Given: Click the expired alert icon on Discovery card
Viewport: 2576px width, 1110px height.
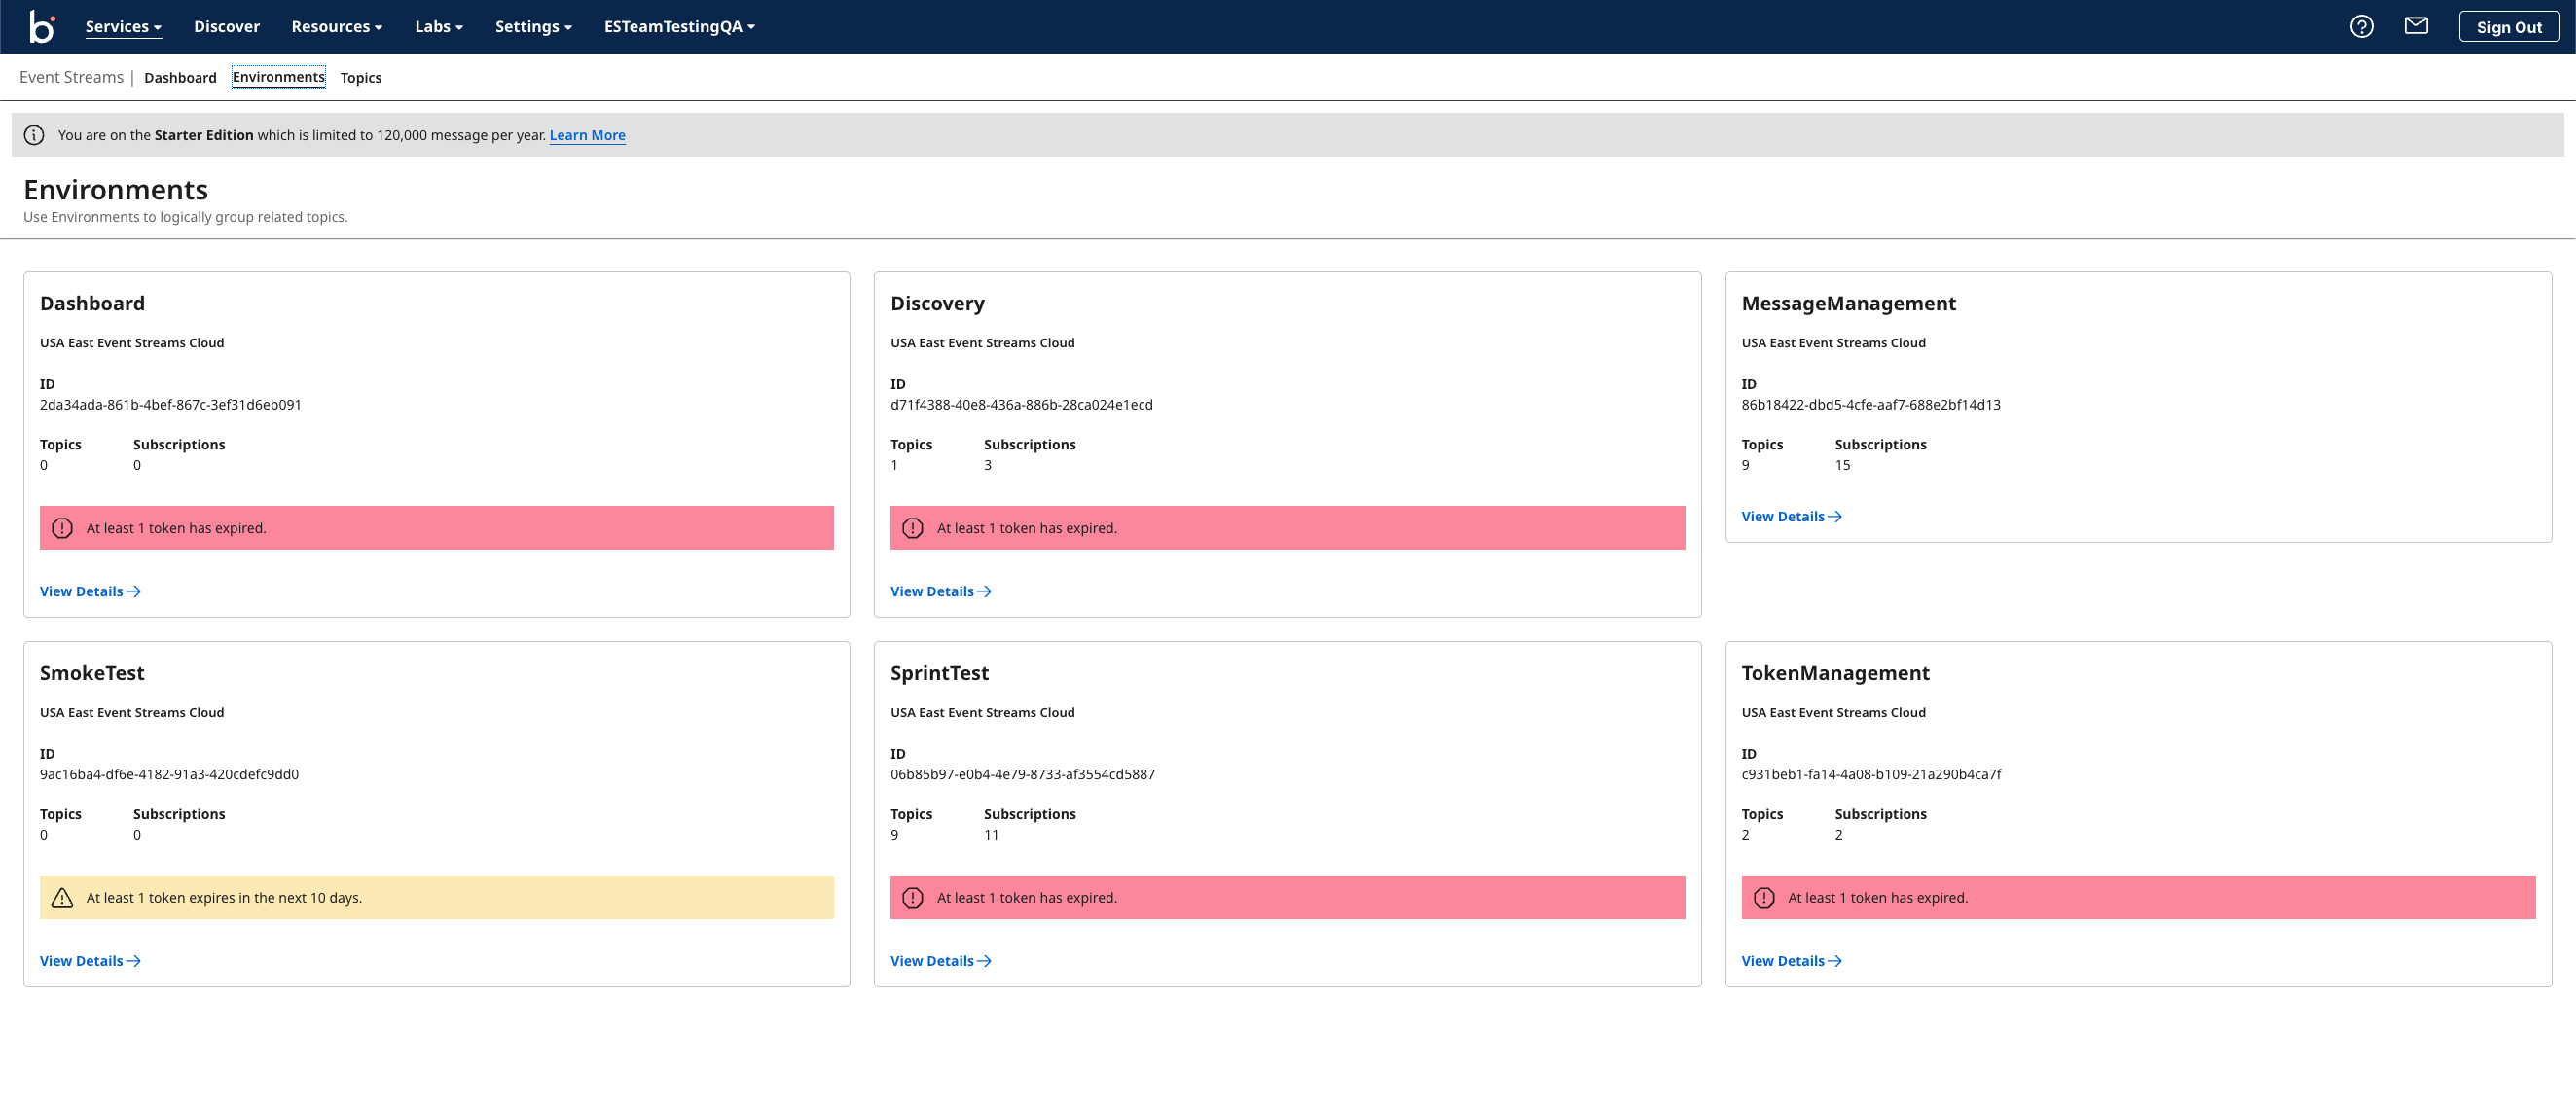Looking at the screenshot, I should click(x=912, y=528).
